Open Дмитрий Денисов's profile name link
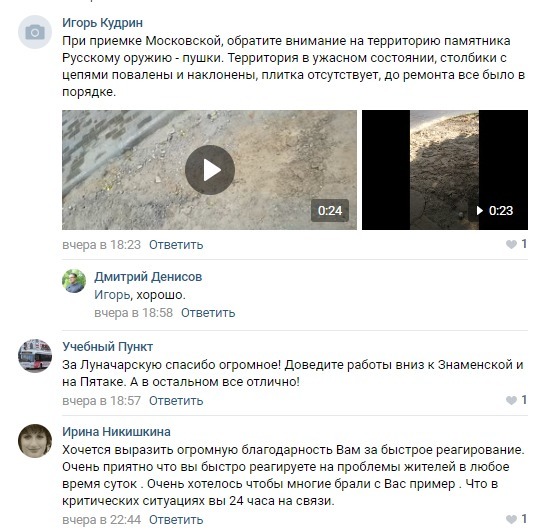The width and height of the screenshot is (541, 532). (148, 277)
